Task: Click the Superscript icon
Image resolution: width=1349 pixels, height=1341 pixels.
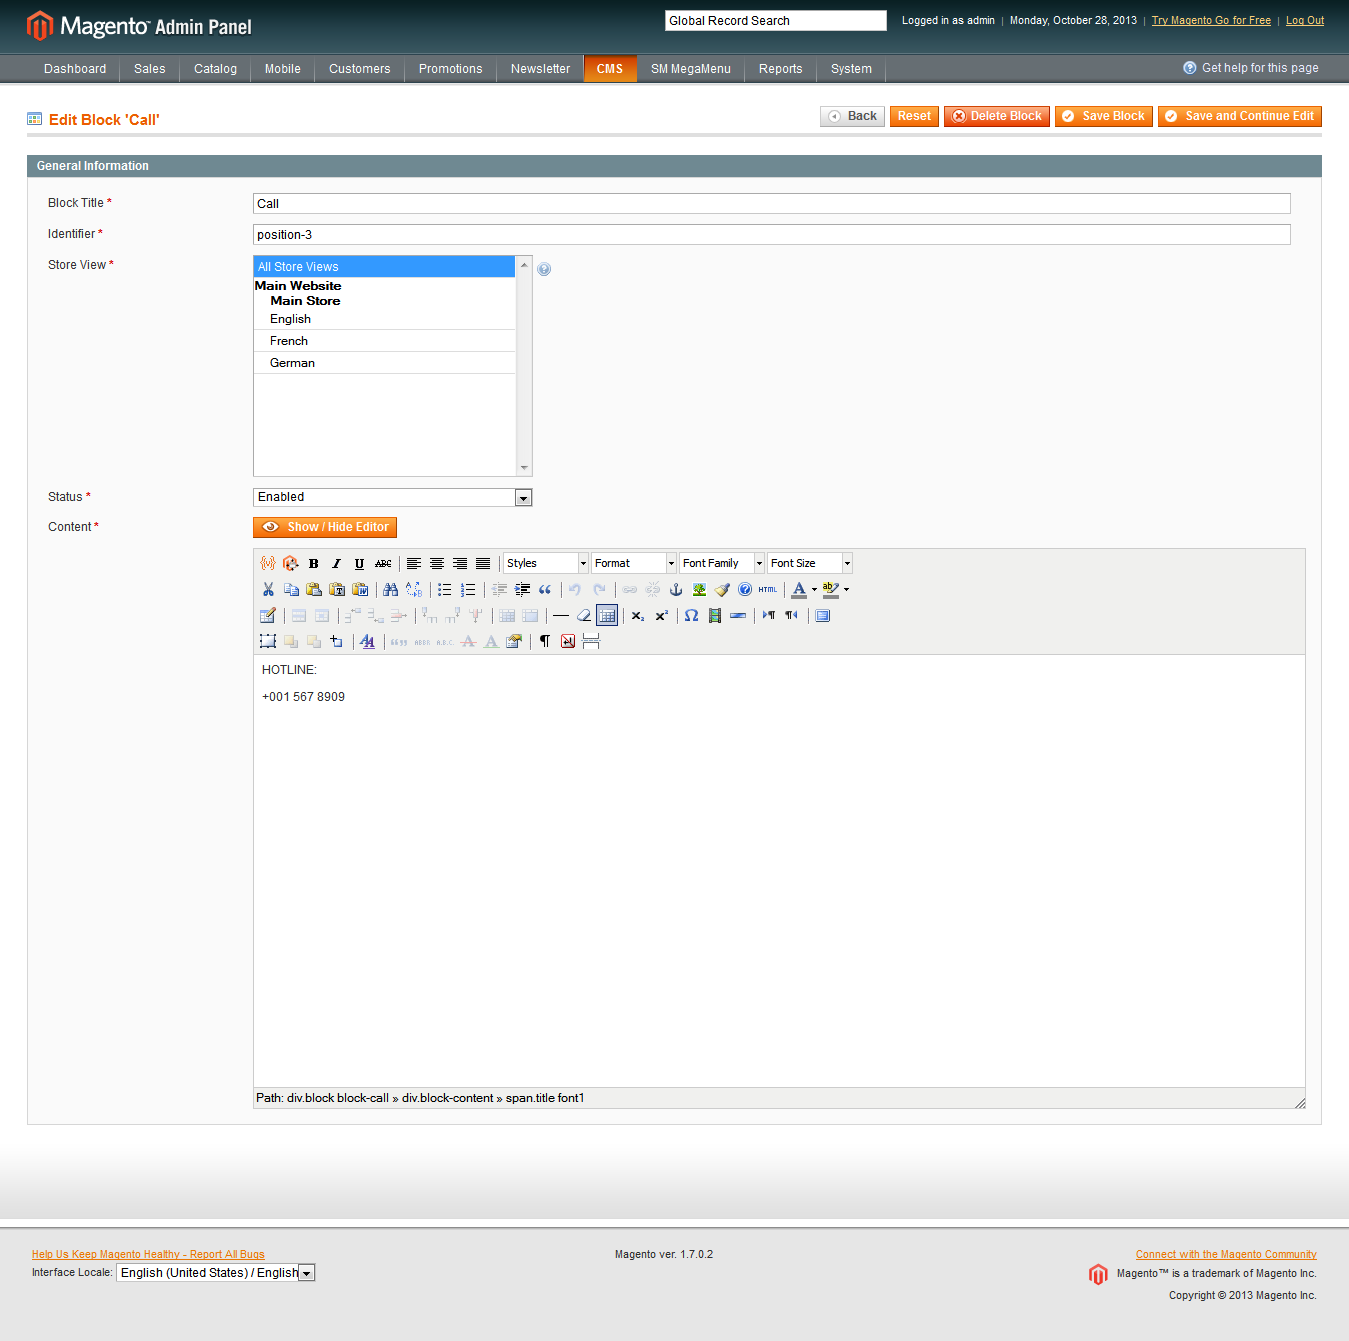Action: coord(661,615)
